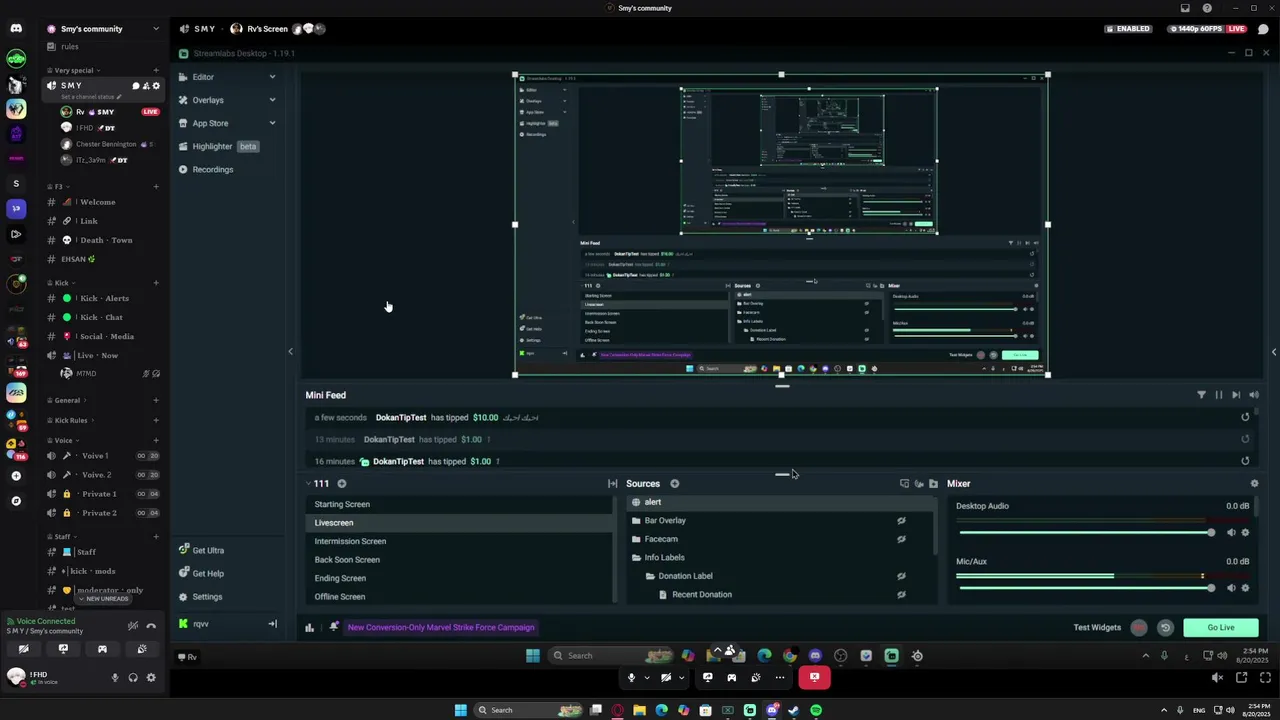
Task: Skip alert in Mini Feed
Action: (x=1236, y=395)
